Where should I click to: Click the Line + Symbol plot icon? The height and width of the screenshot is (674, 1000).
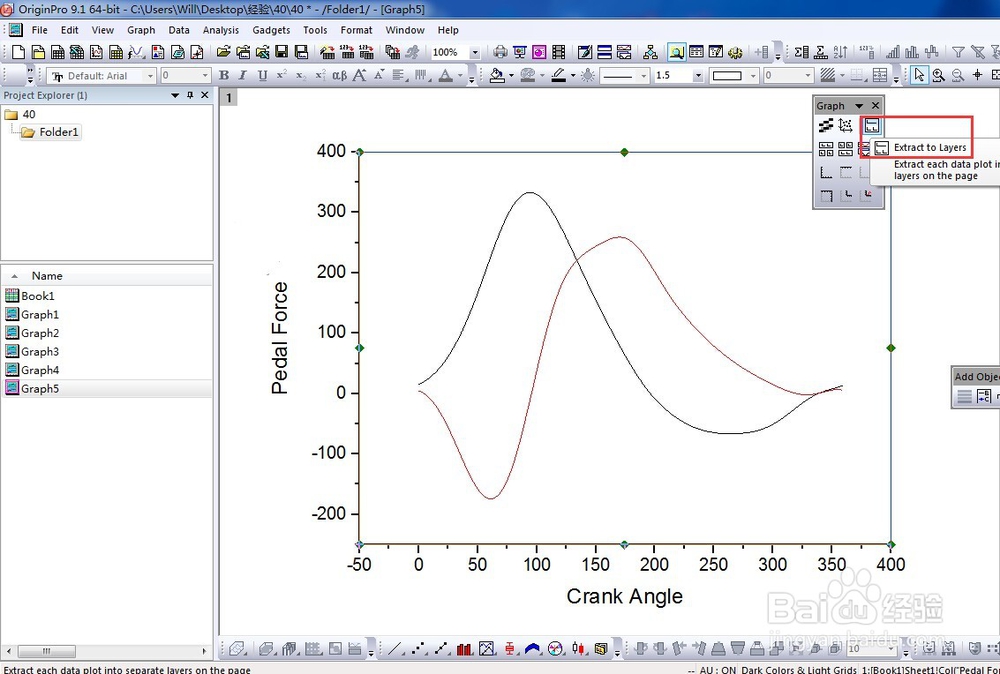pos(441,649)
